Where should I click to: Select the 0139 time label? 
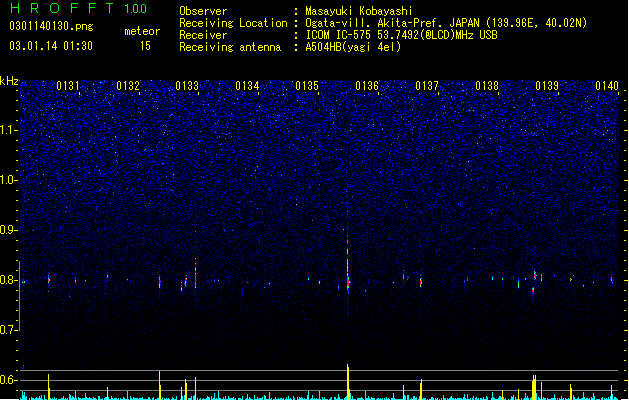tap(547, 86)
